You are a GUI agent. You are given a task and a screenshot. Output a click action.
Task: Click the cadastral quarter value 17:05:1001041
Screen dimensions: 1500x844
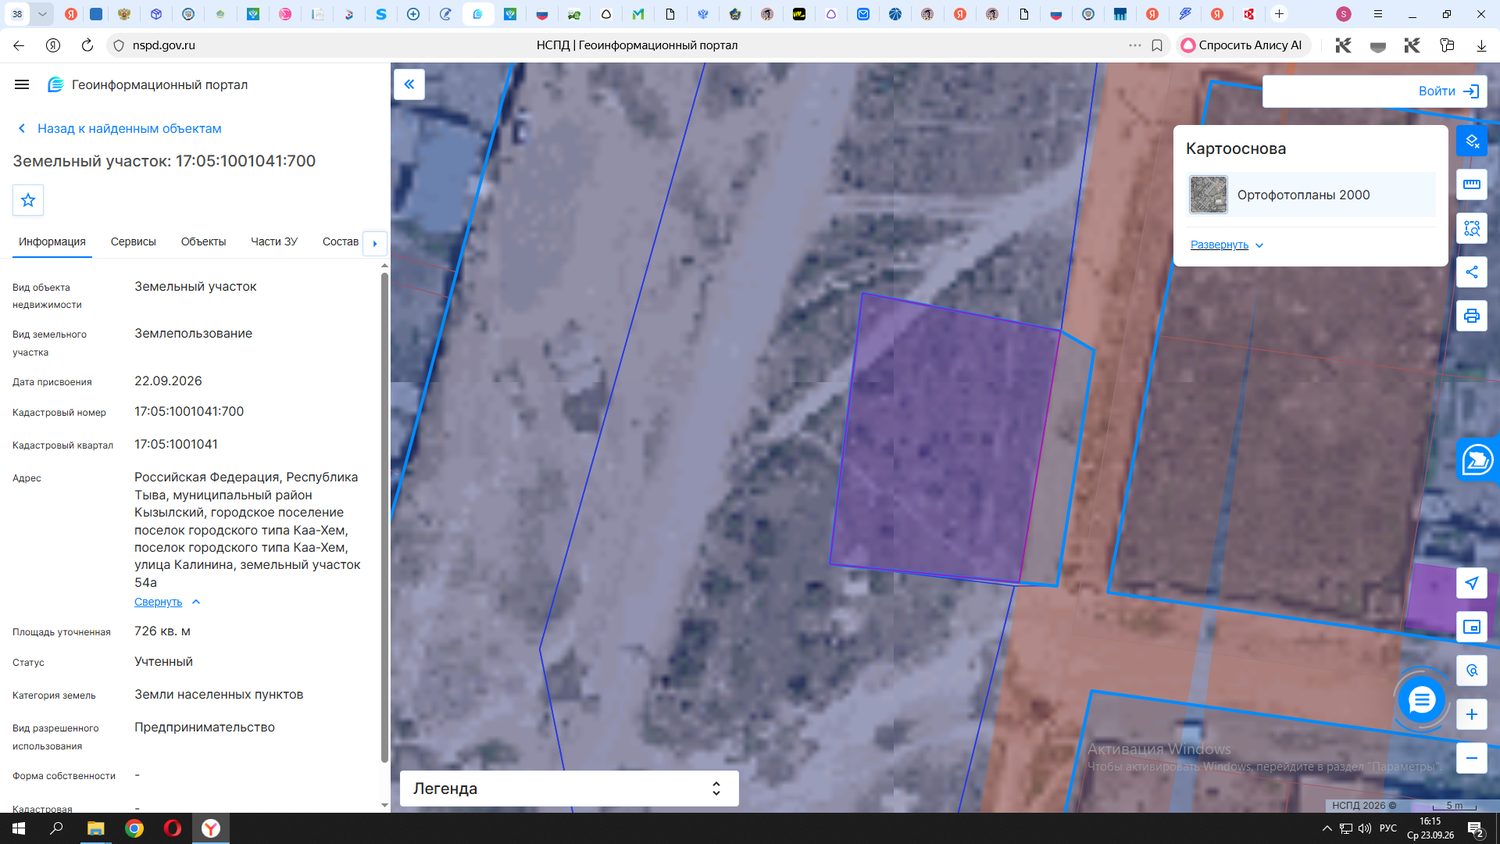point(176,445)
